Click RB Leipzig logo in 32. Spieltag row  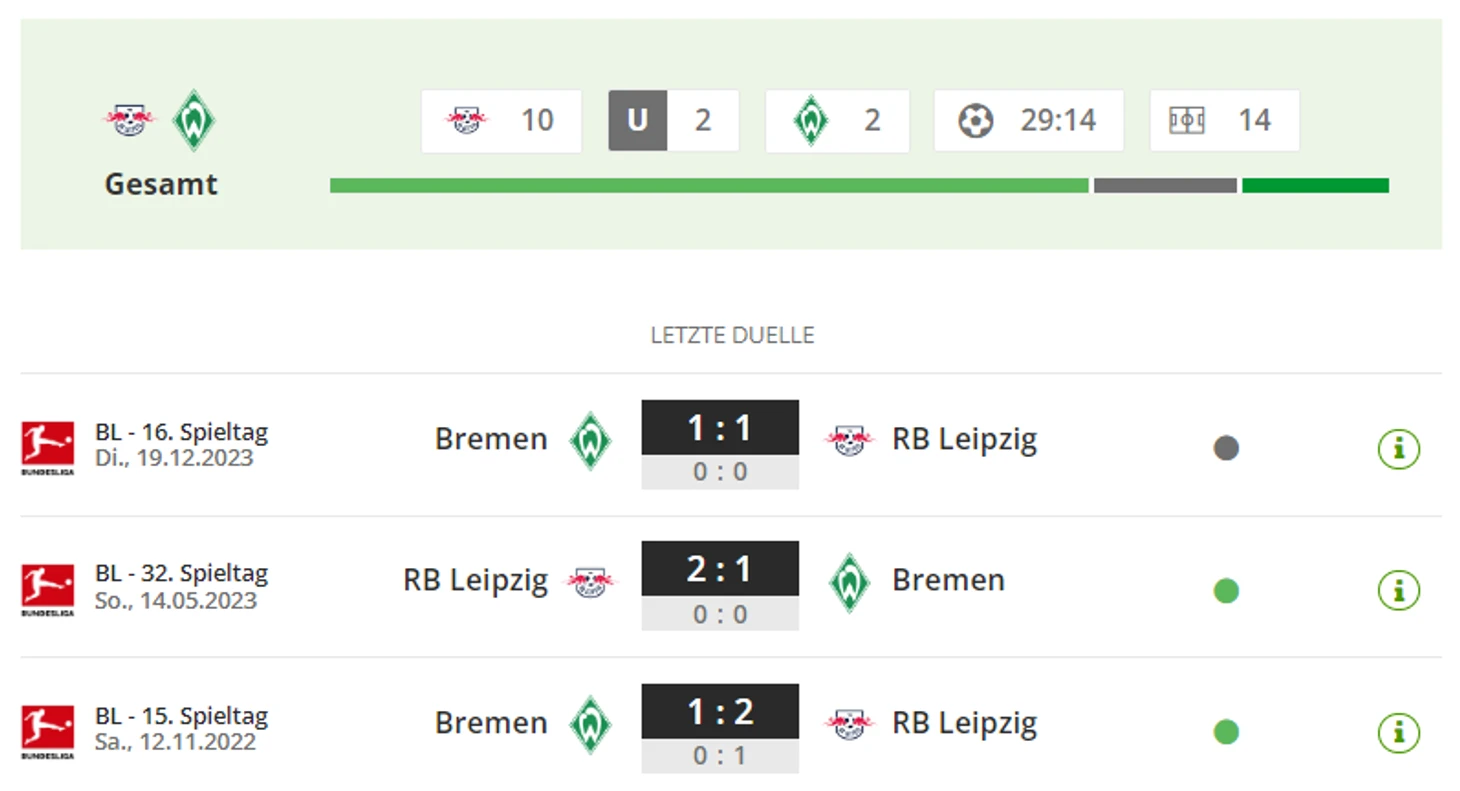[x=590, y=581]
